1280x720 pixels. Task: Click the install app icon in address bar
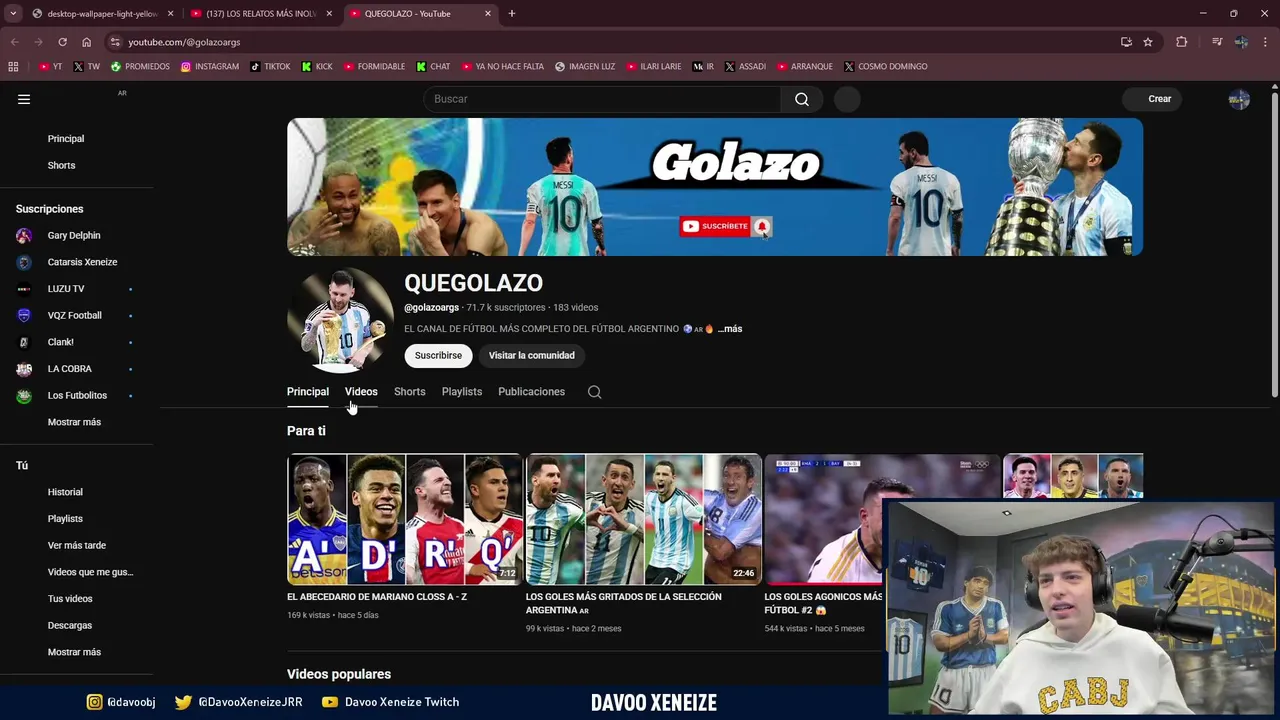tap(1126, 42)
